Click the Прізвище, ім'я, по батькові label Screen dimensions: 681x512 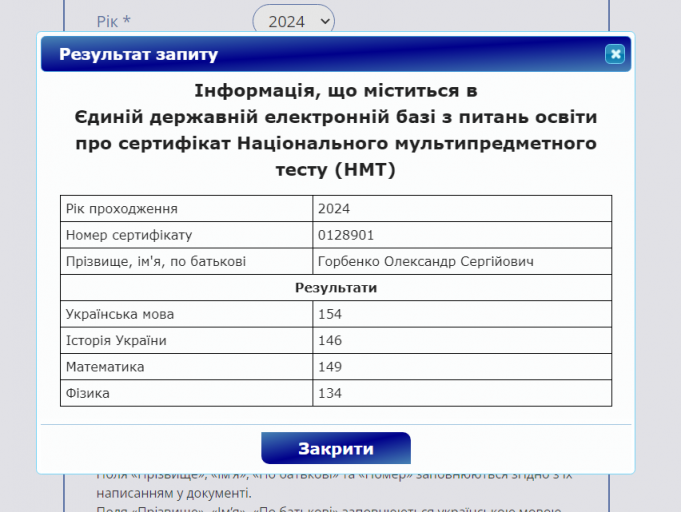(156, 261)
